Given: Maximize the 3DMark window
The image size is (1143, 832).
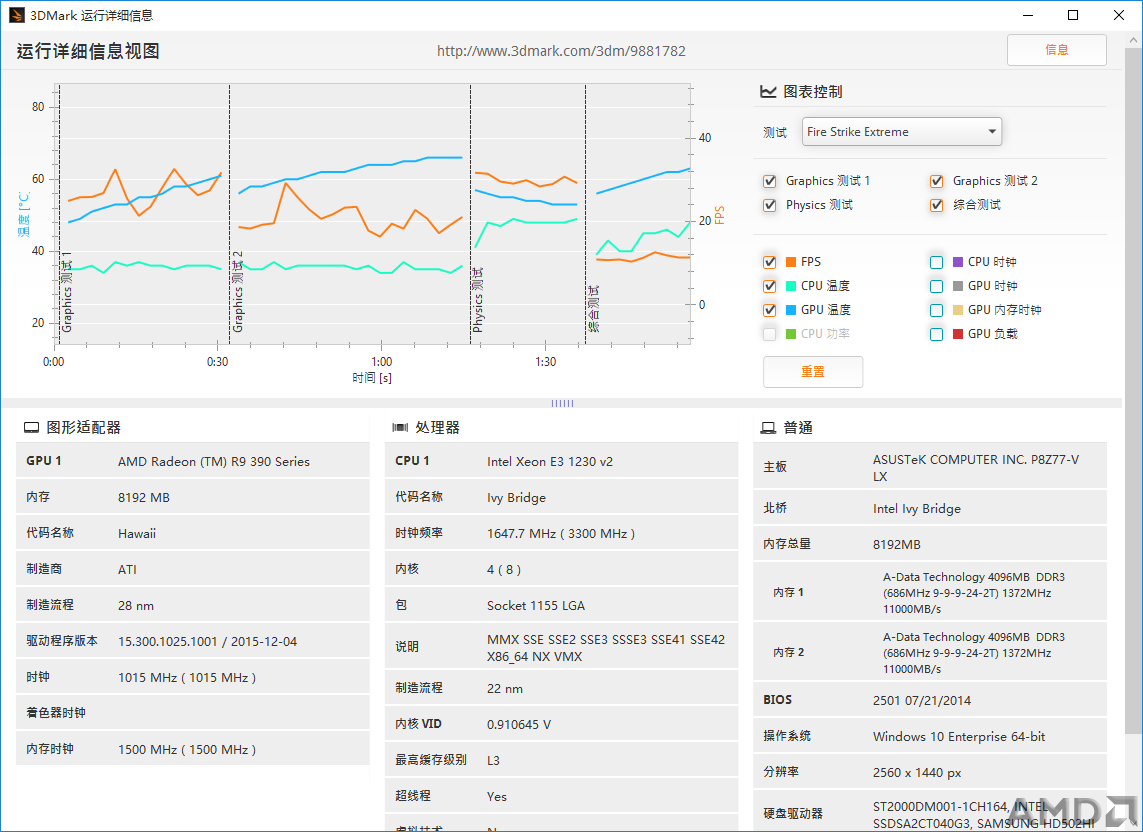Looking at the screenshot, I should click(1073, 15).
